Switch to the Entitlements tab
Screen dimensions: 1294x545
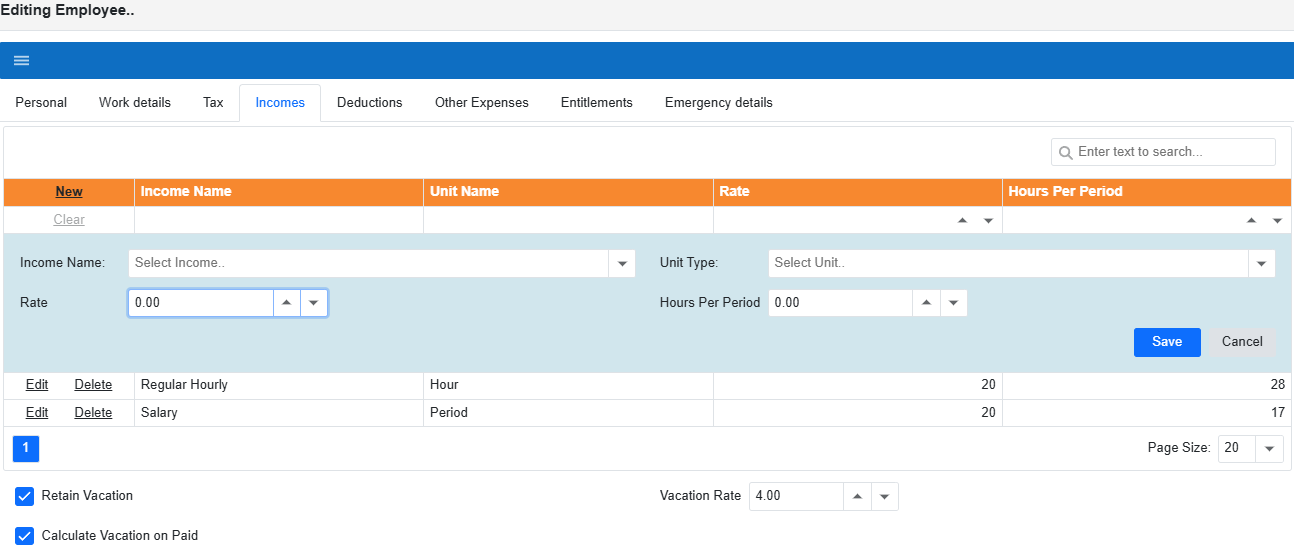coord(597,103)
